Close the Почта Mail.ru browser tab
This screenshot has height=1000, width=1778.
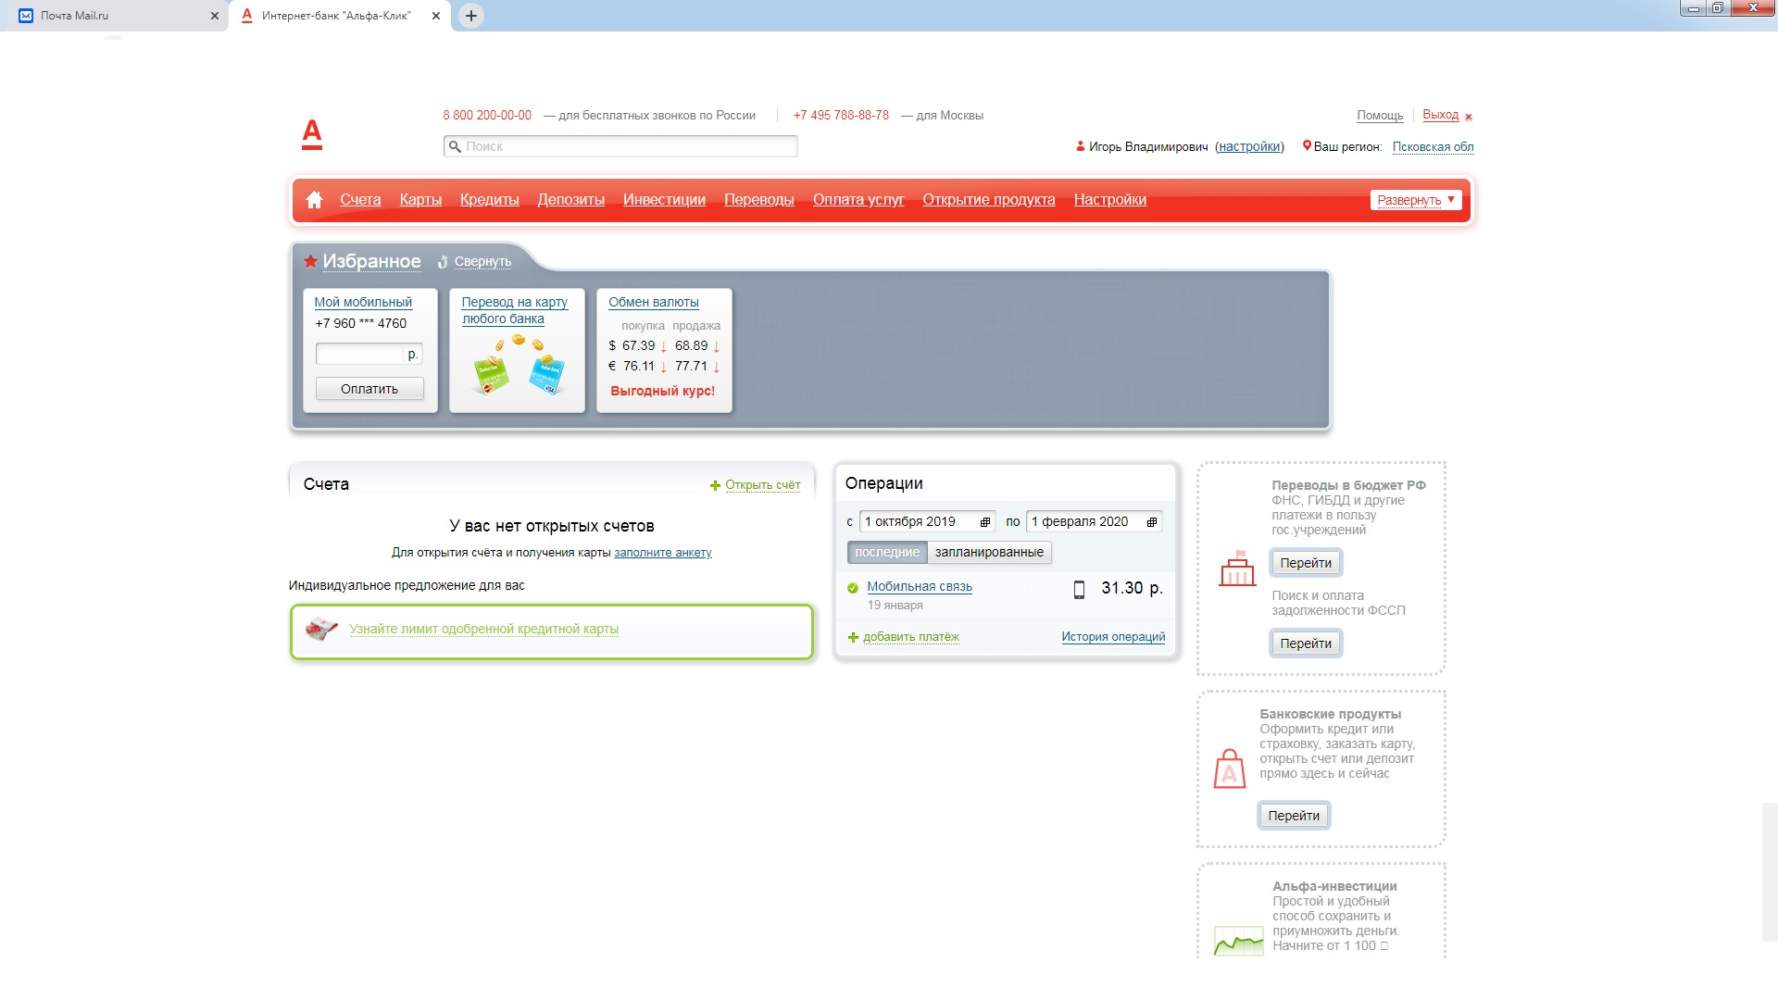point(214,16)
